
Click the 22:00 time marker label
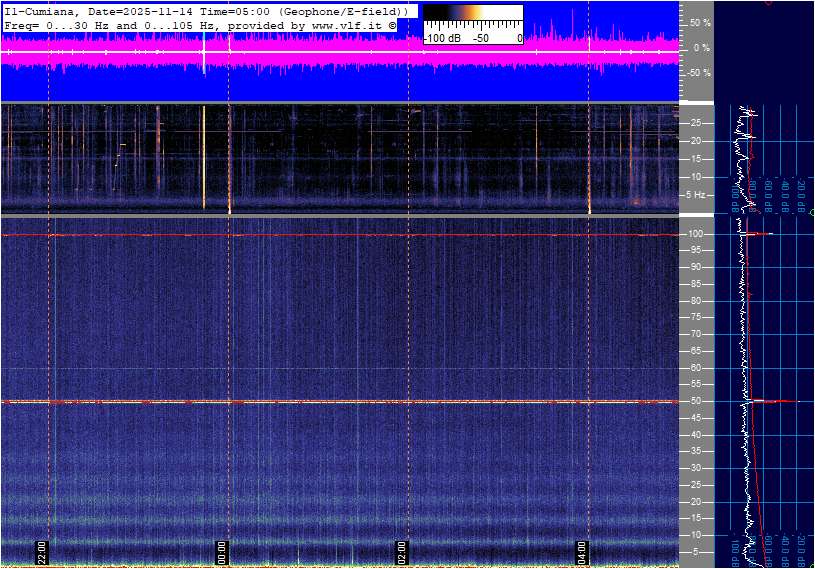click(43, 553)
